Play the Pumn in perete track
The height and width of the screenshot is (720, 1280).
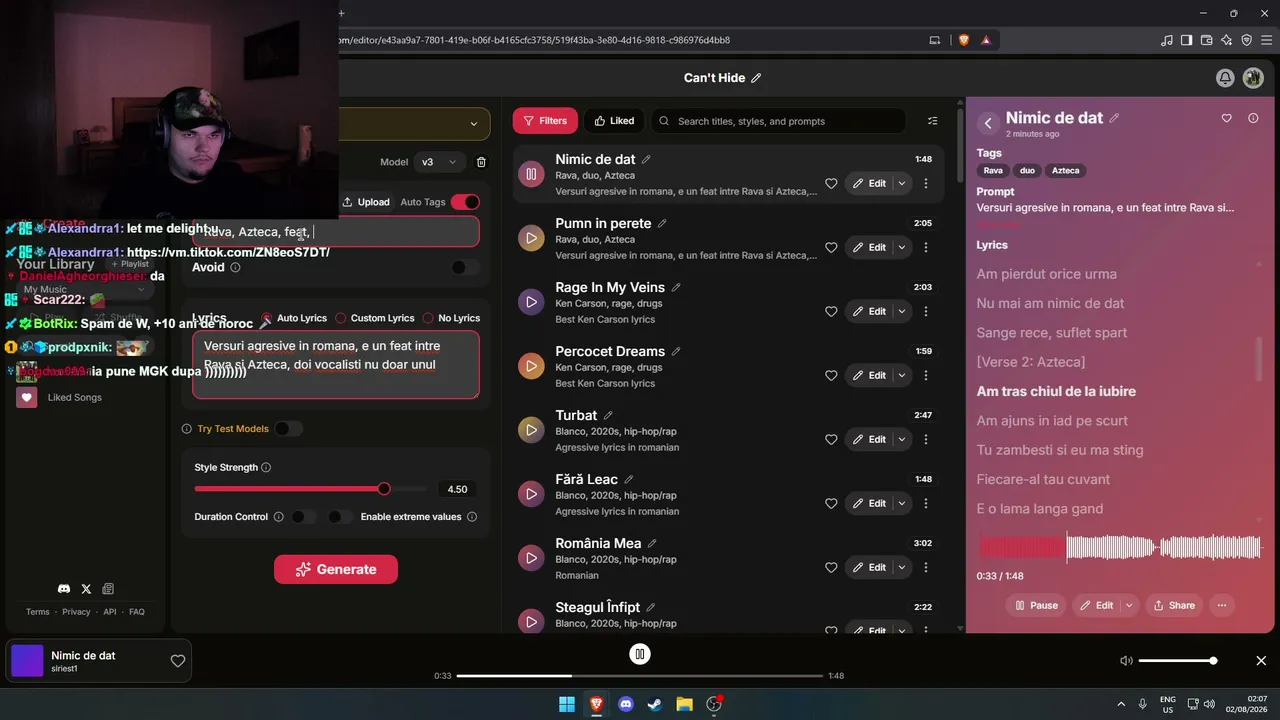click(531, 238)
